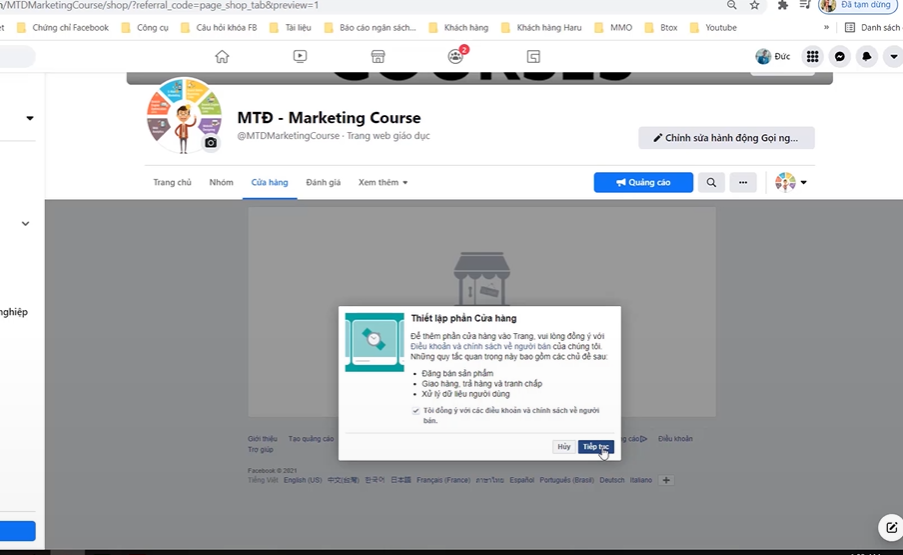Open the Tài liệu bookmark folder
The image size is (903, 555).
[x=290, y=28]
